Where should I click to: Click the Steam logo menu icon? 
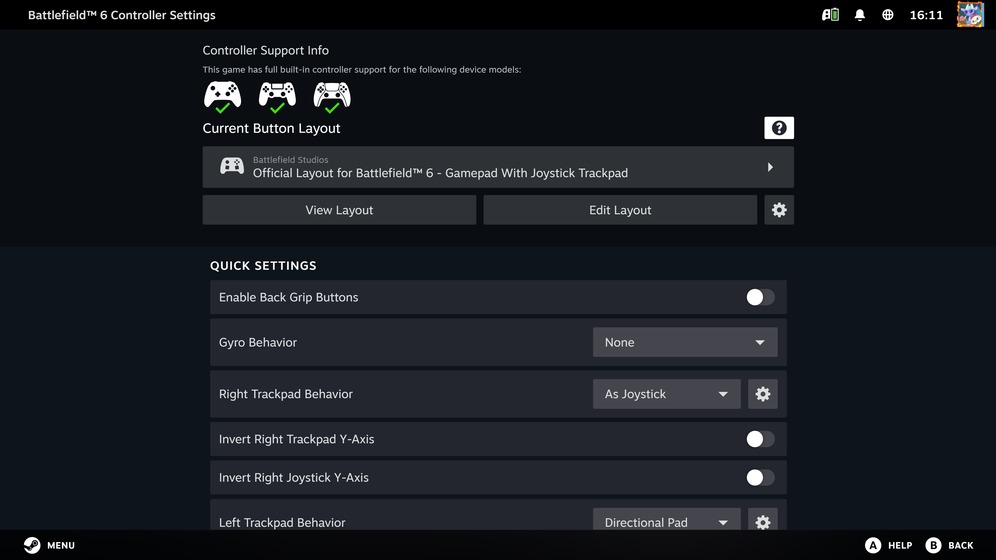point(32,545)
